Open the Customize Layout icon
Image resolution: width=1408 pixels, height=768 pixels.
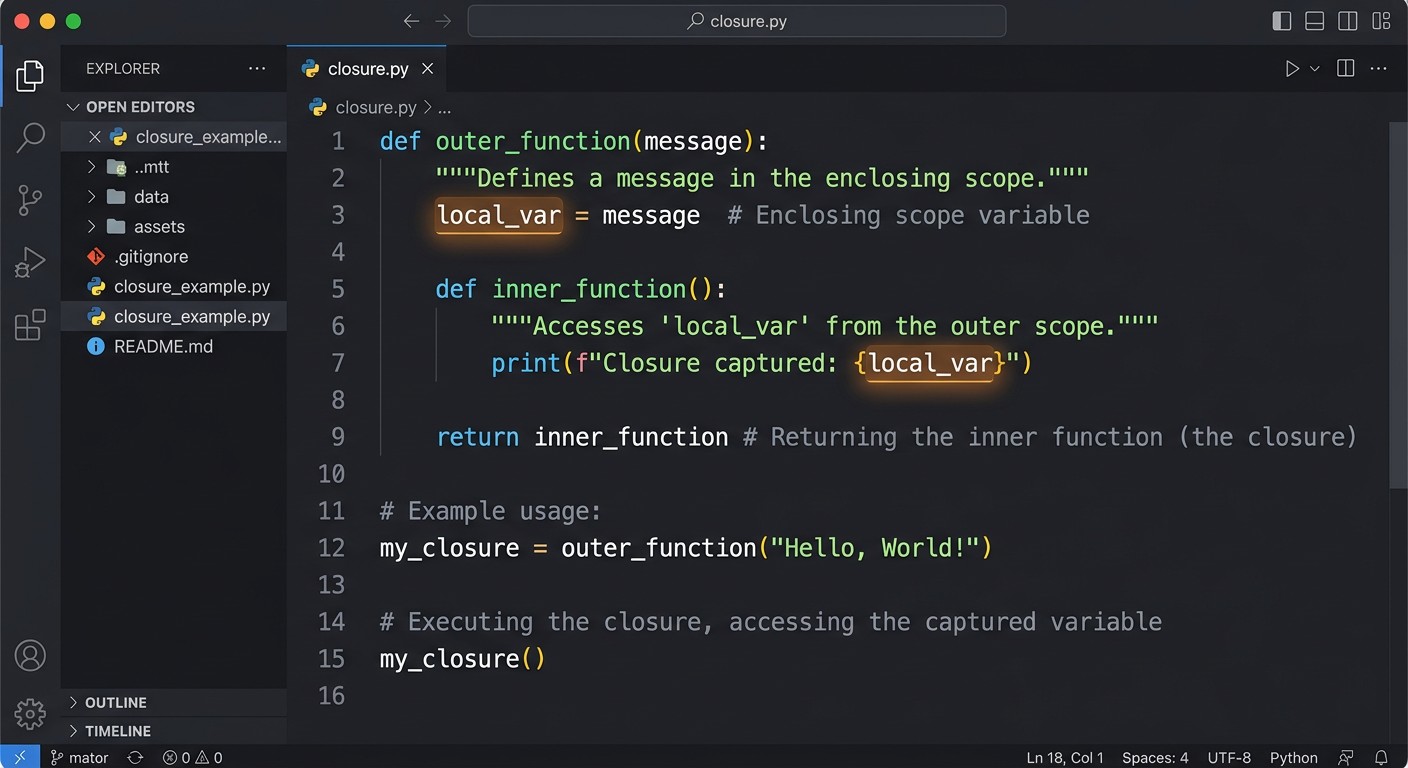pos(1381,21)
